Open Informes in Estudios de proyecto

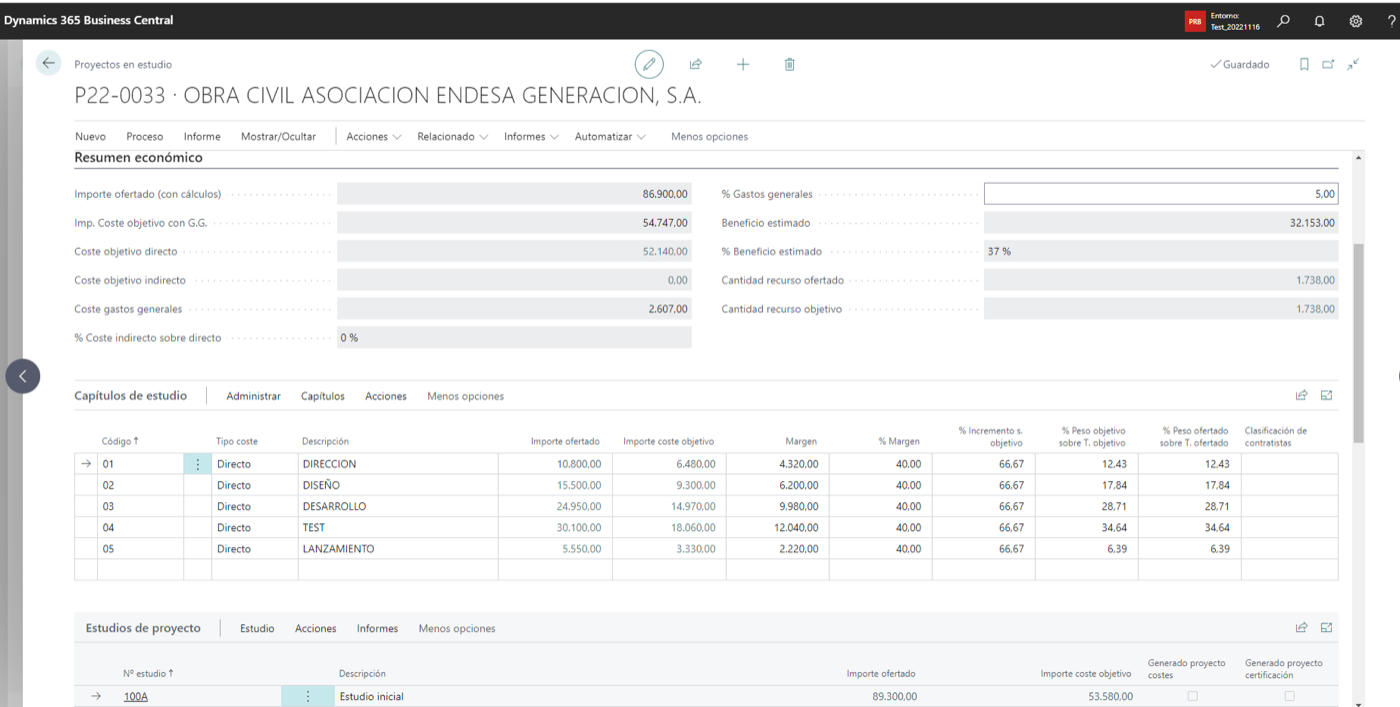coord(377,628)
